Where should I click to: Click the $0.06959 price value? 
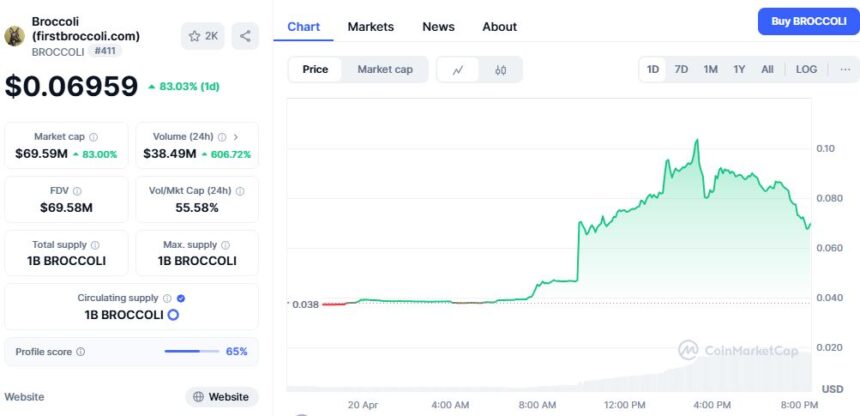[71, 86]
